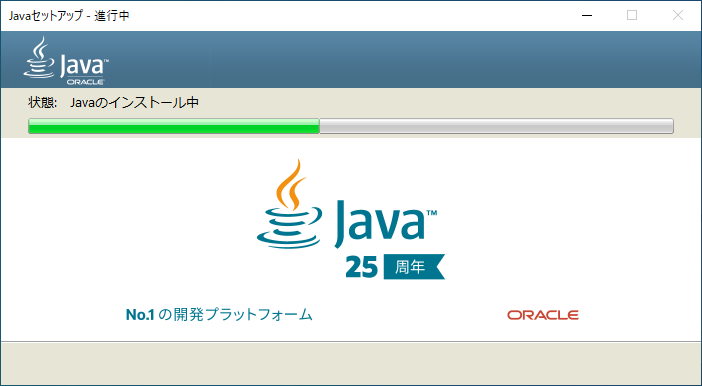Image resolution: width=702 pixels, height=386 pixels.
Task: Click the red ORACLE logo
Action: (x=543, y=315)
